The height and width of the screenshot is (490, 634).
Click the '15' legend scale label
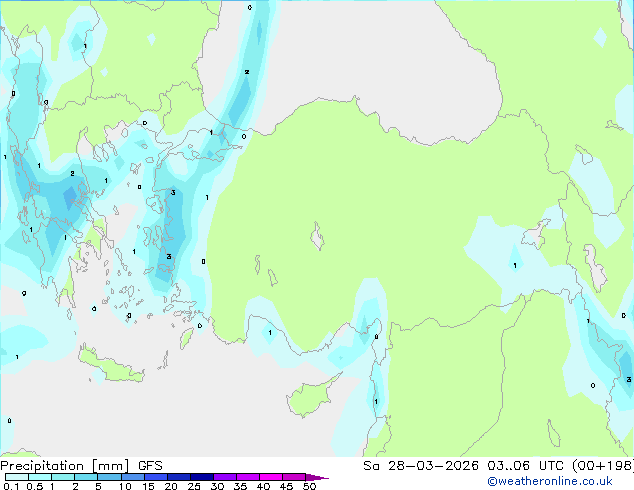coord(148,486)
